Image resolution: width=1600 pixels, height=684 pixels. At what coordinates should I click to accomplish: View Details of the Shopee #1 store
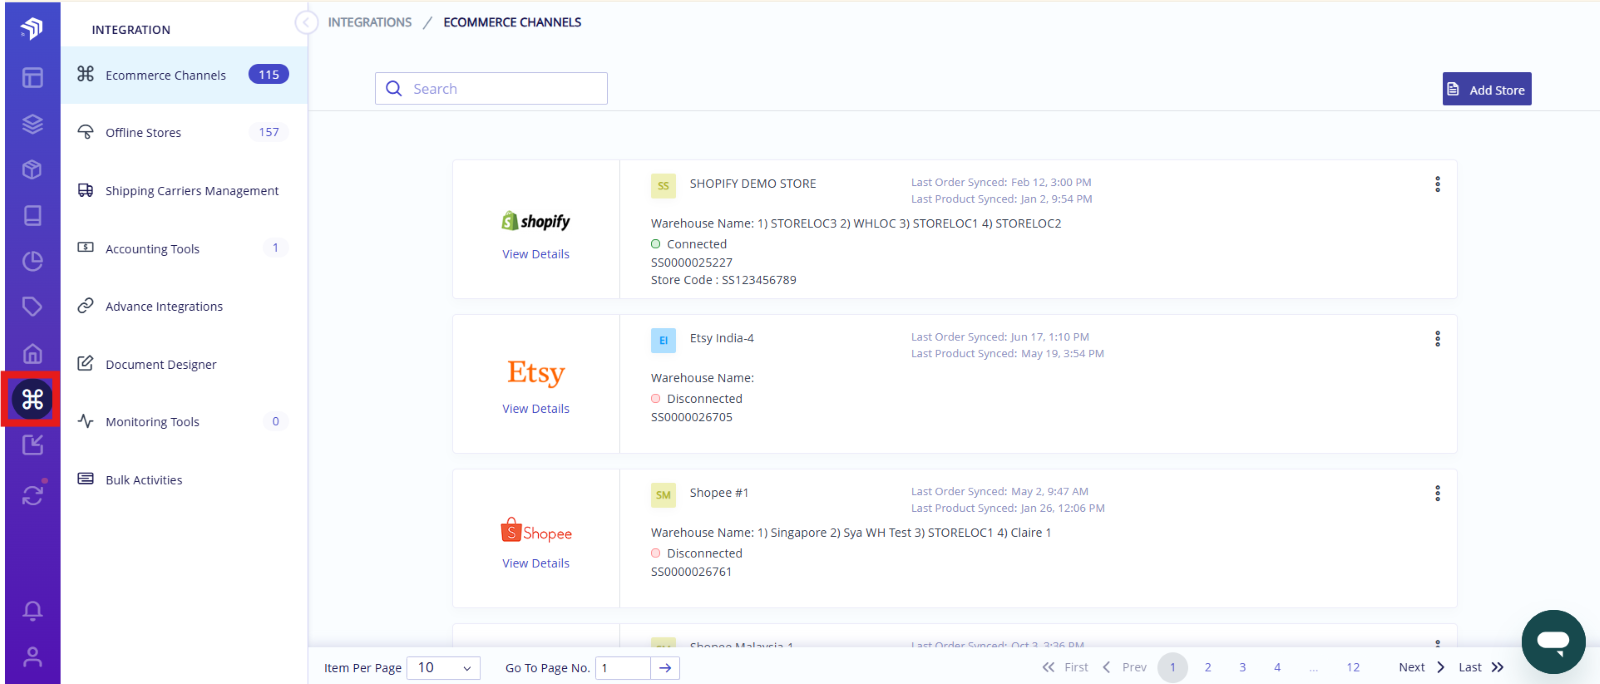(x=536, y=563)
